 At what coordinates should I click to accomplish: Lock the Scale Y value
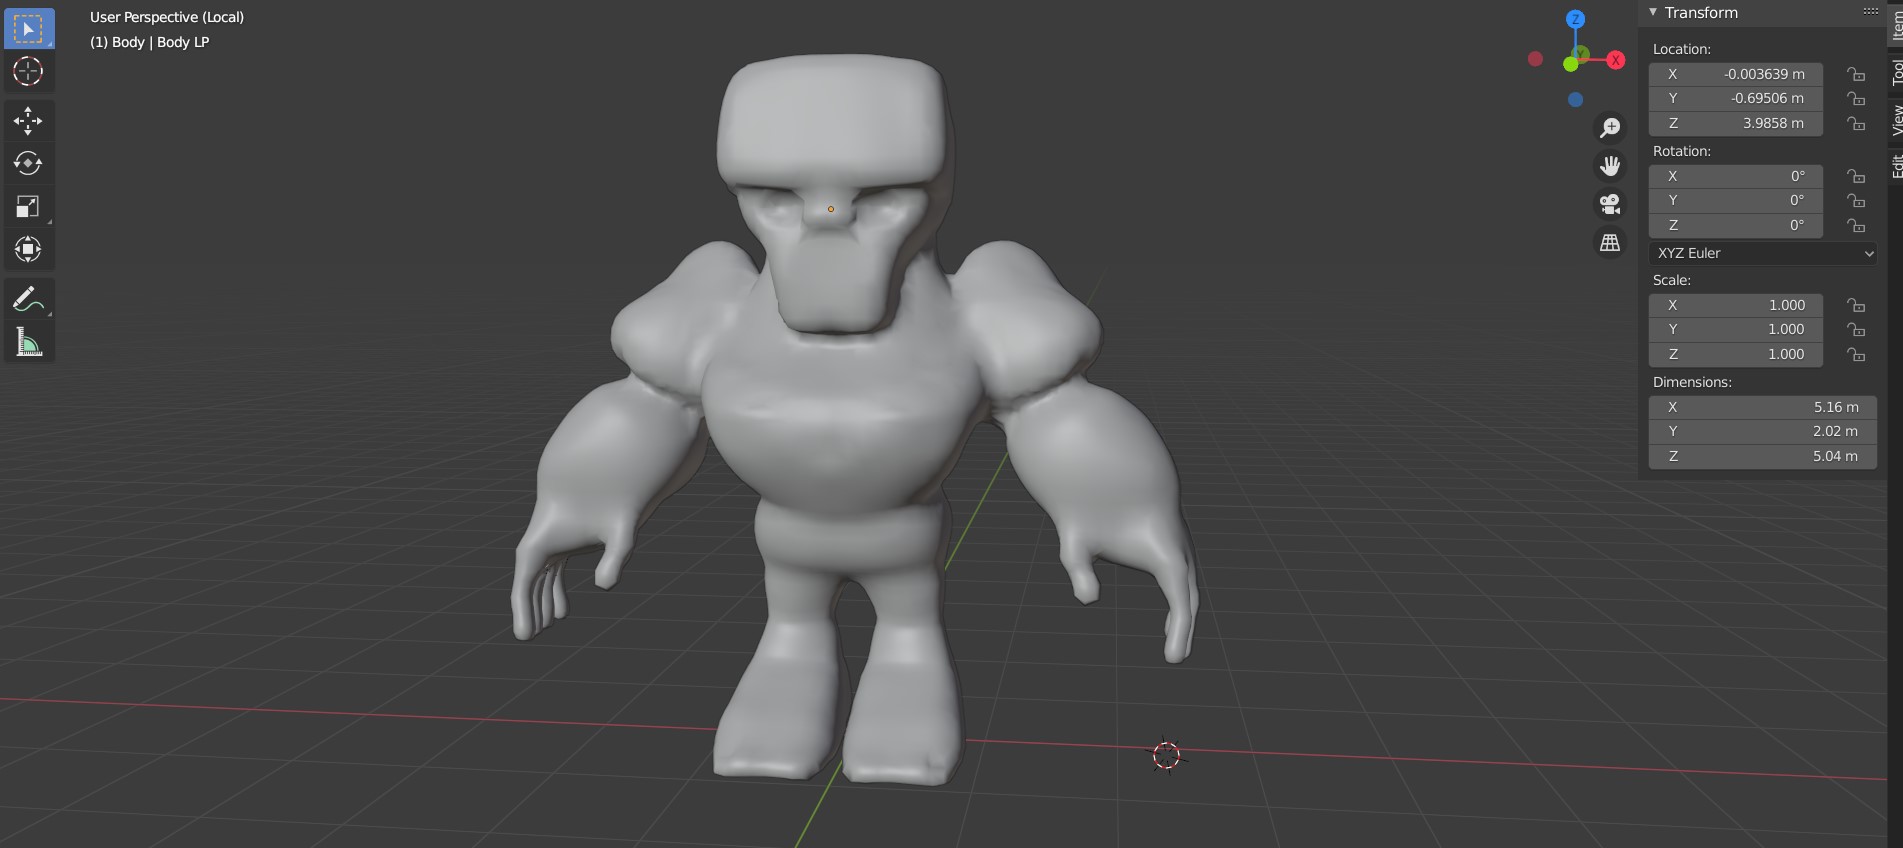(1856, 329)
